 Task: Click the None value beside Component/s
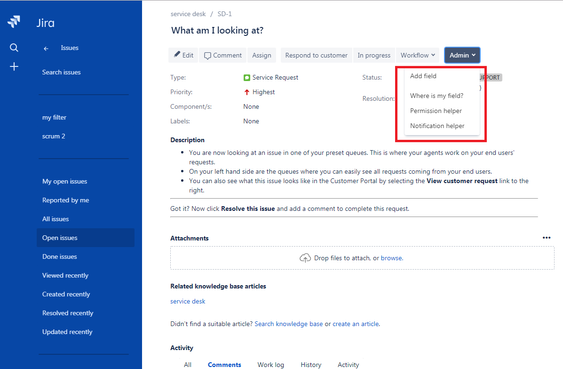[251, 107]
